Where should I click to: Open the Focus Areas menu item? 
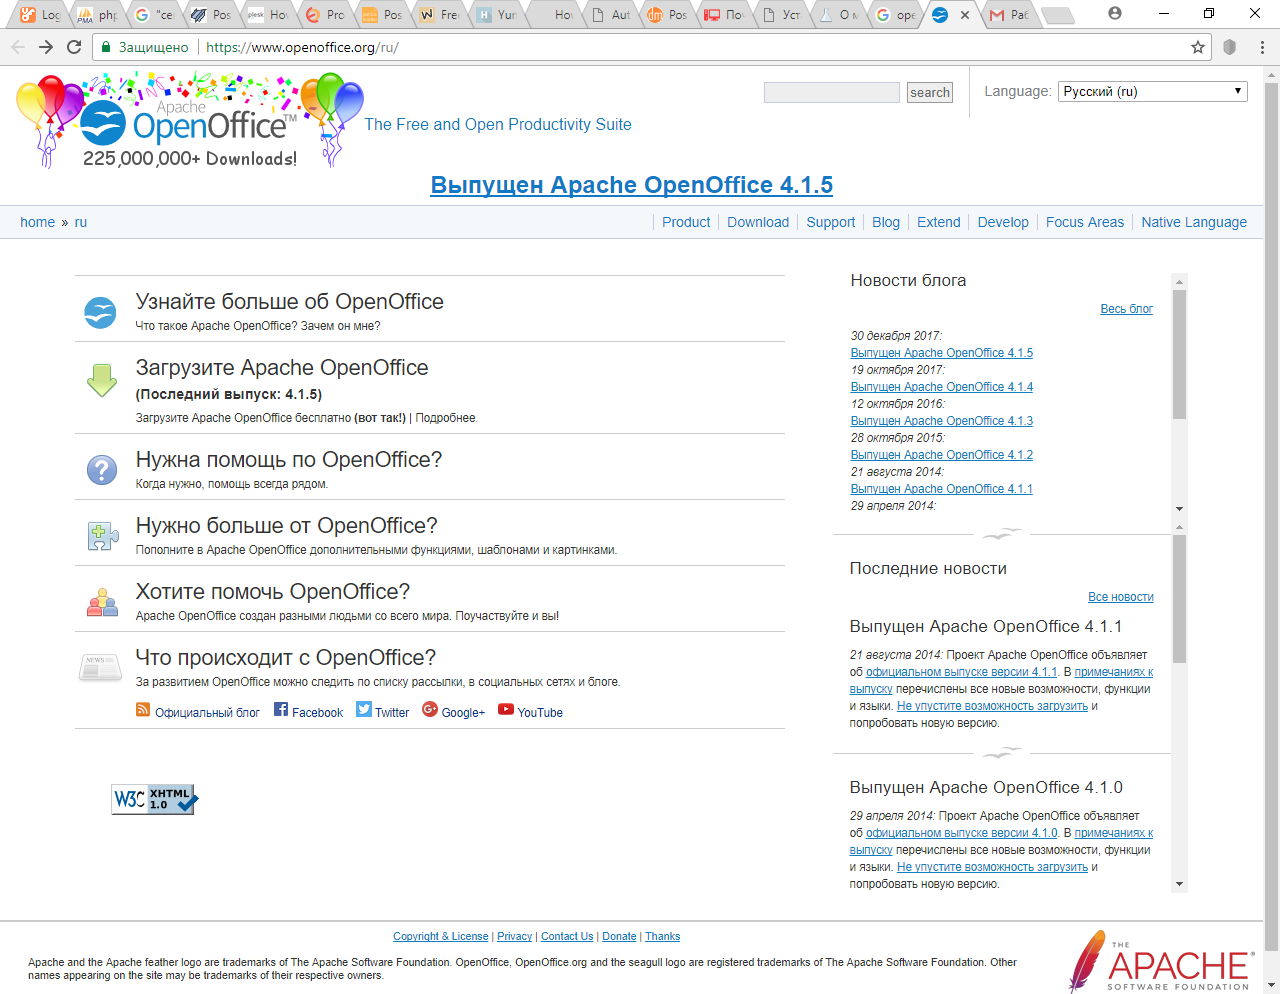click(1085, 222)
